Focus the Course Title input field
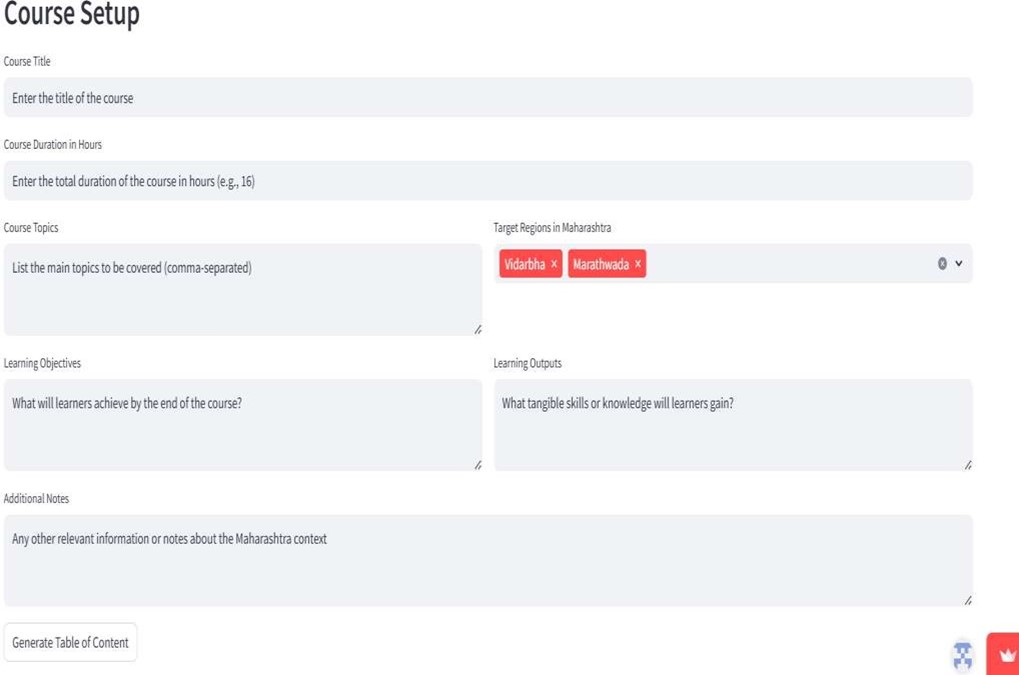The height and width of the screenshot is (675, 1019). 488,97
